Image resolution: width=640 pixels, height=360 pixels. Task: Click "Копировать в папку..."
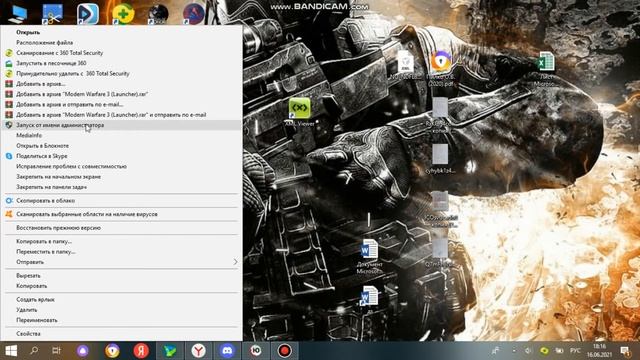44,242
